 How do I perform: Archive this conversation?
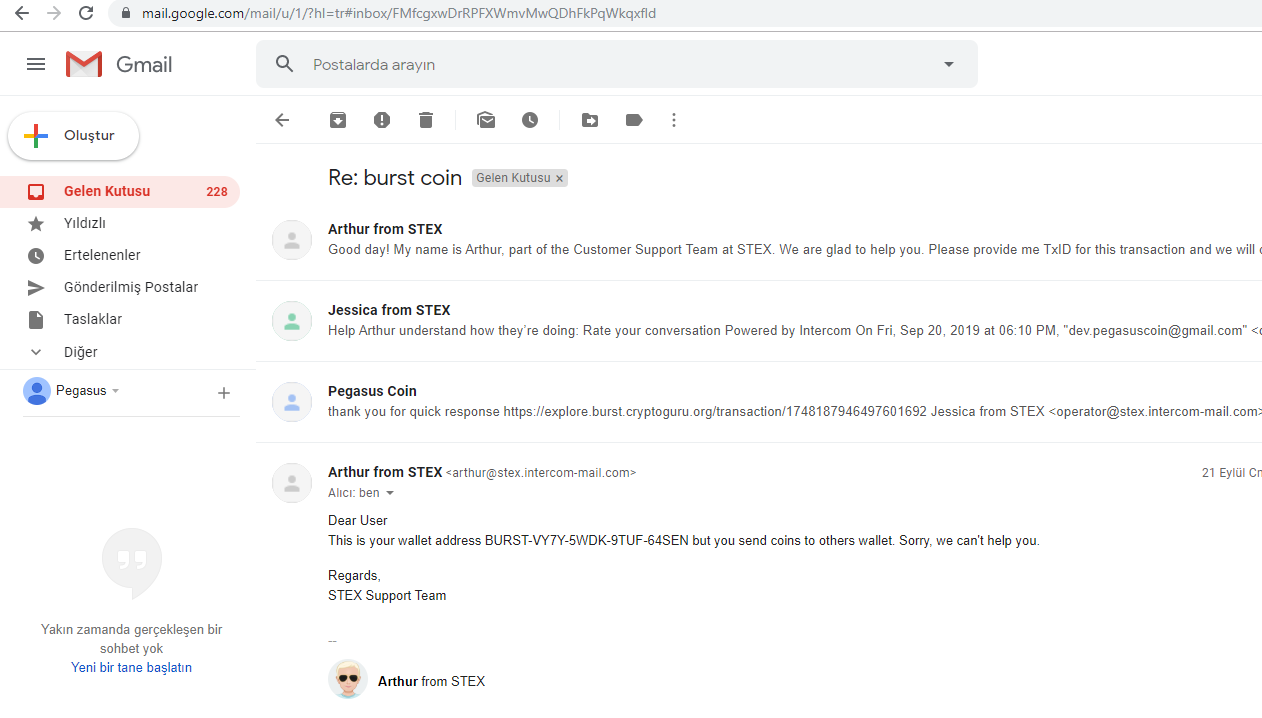point(338,120)
